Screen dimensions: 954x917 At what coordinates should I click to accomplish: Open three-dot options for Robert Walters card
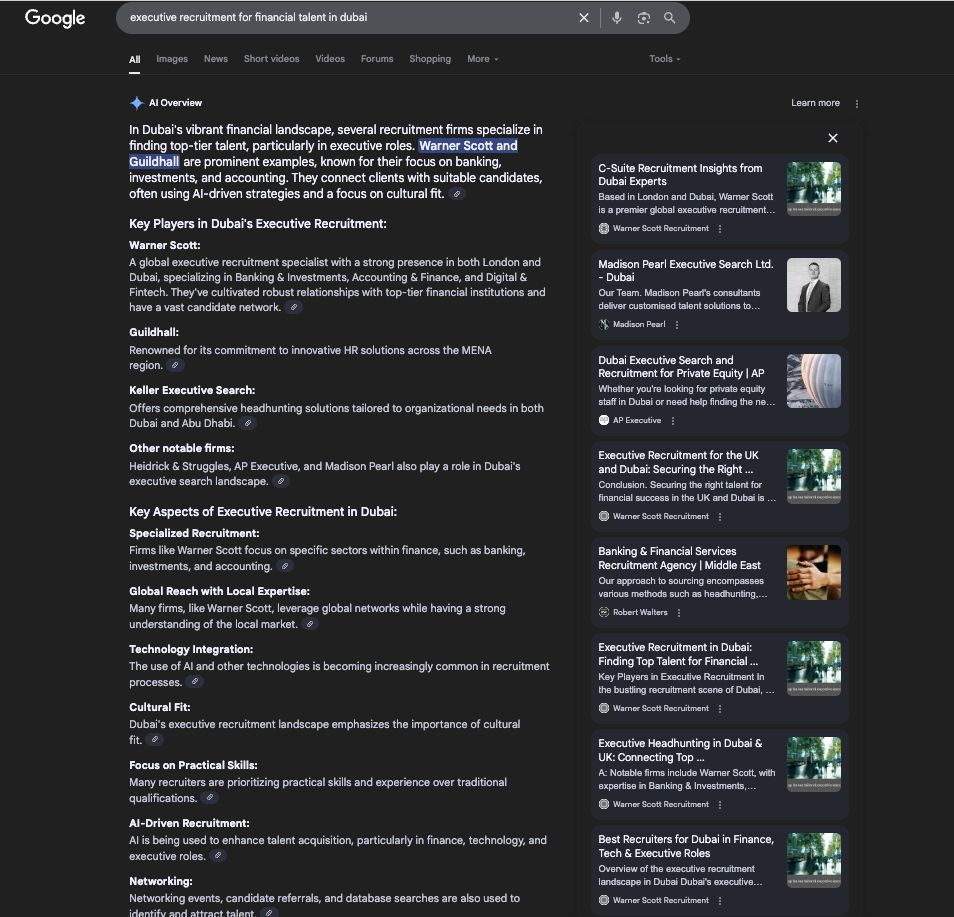(678, 613)
